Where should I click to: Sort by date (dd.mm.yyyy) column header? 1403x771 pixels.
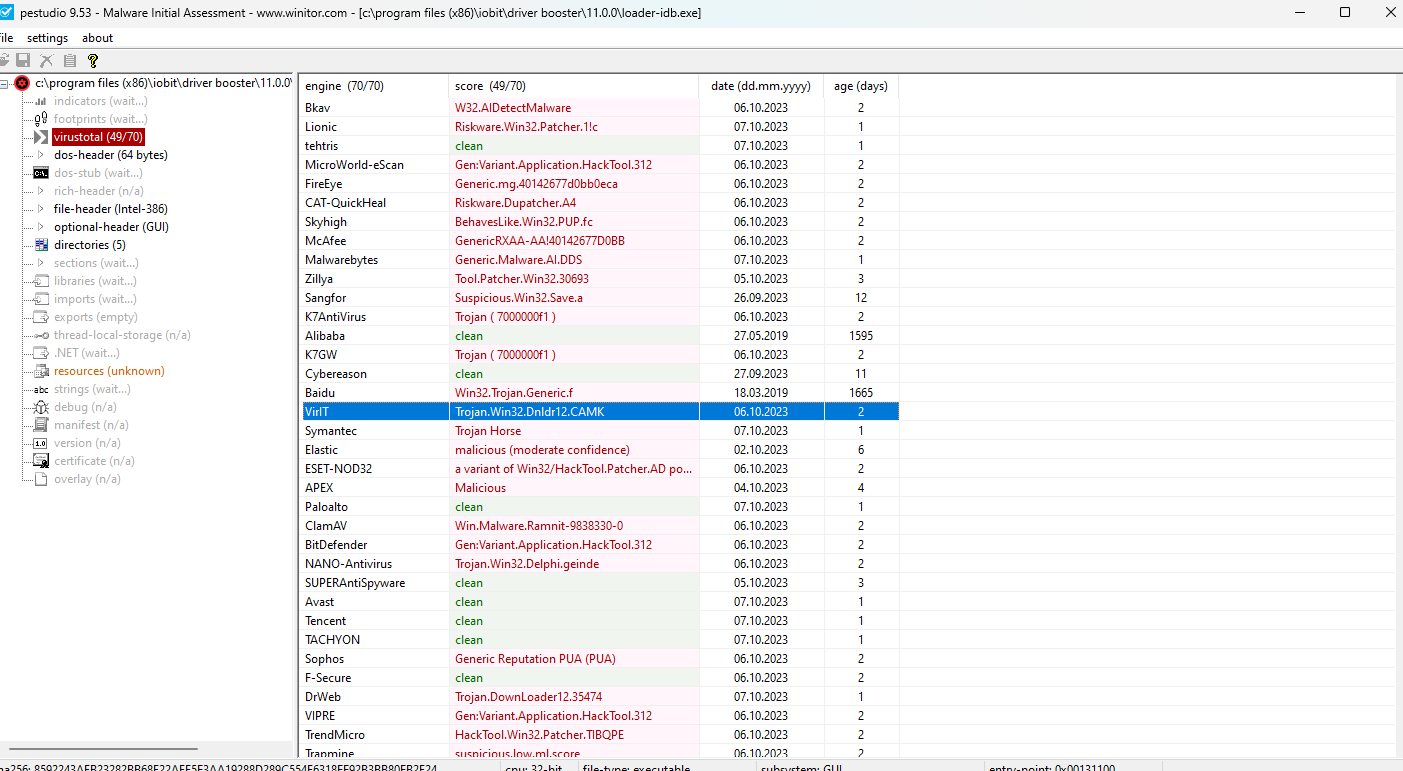point(761,86)
